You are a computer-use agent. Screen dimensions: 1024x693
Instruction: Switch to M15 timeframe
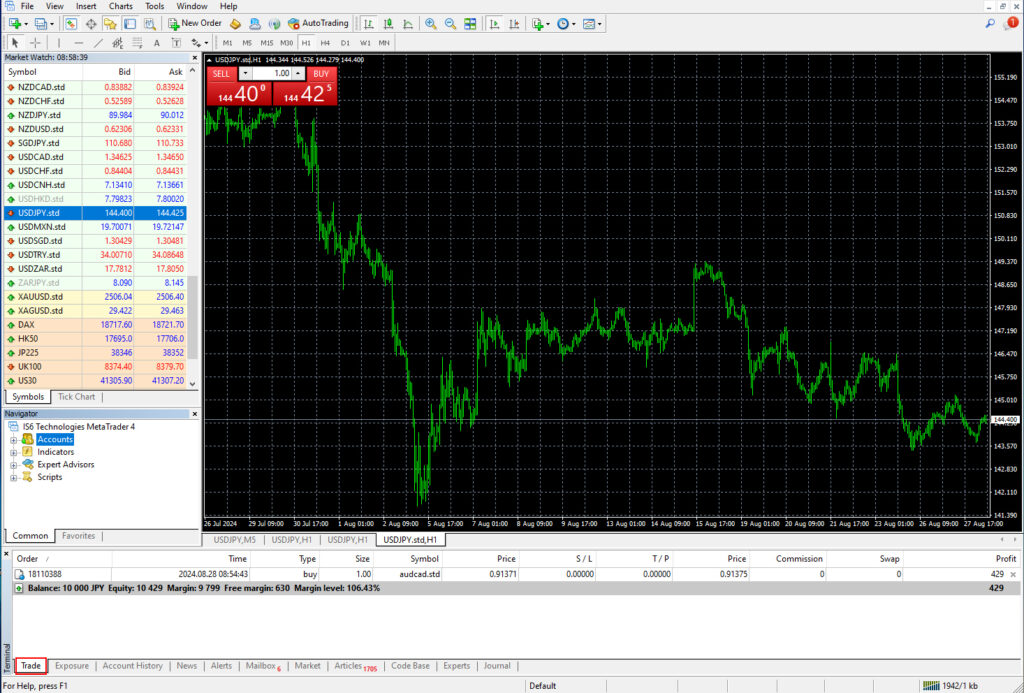point(266,42)
